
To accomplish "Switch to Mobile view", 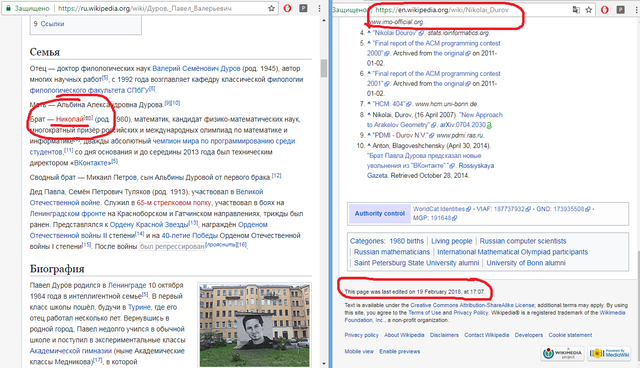I will (359, 351).
